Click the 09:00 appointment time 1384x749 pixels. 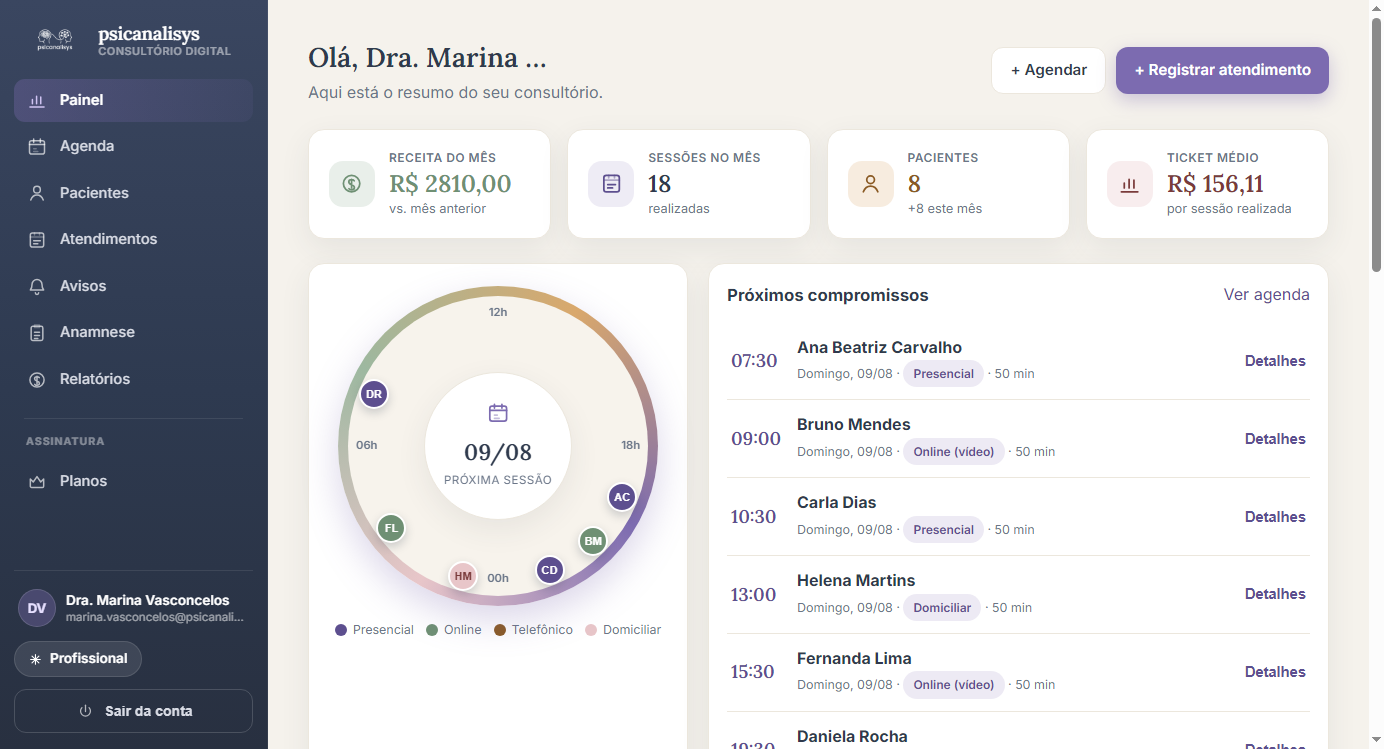coord(756,439)
